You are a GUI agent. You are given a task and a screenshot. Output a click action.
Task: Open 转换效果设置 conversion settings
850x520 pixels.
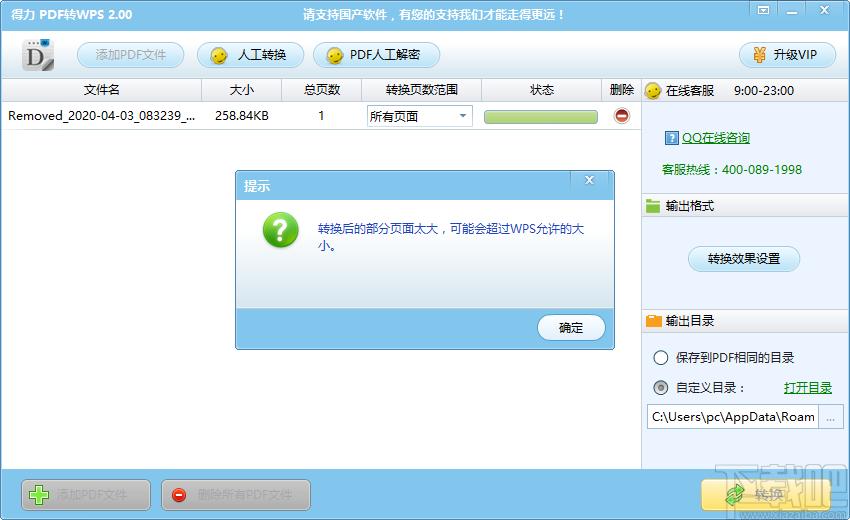(x=744, y=259)
